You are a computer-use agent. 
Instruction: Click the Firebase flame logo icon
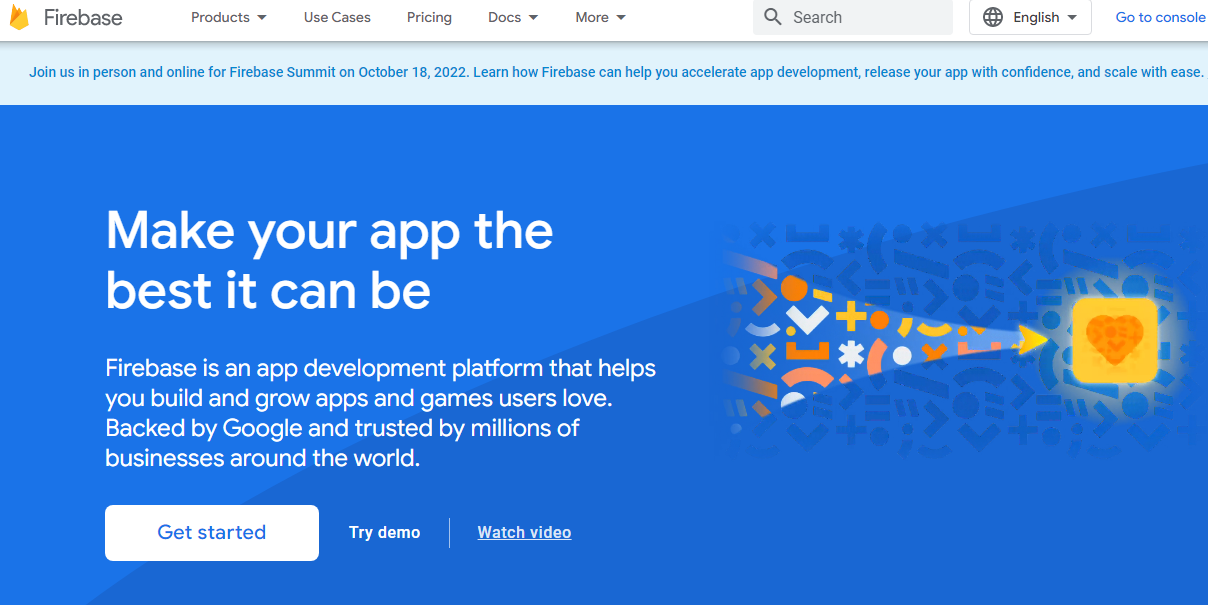click(x=19, y=17)
